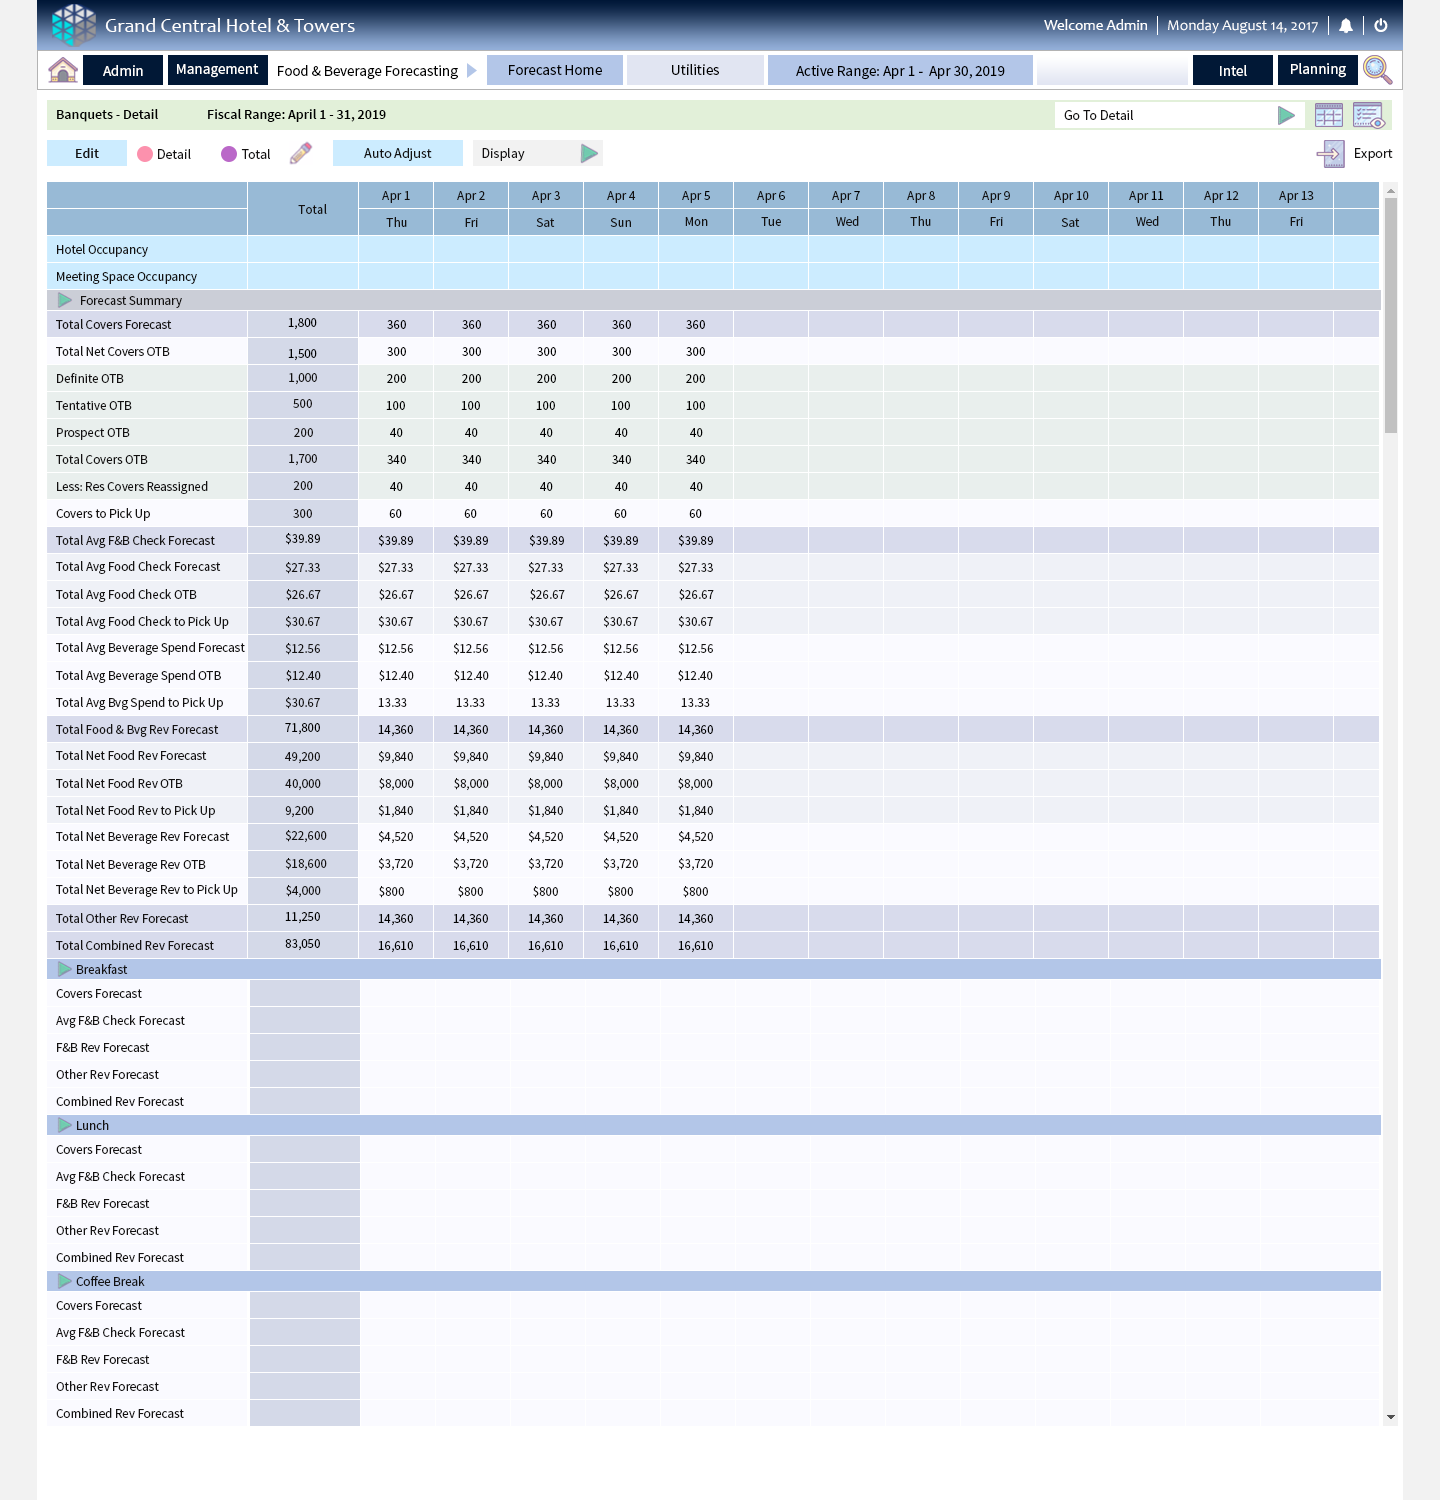Screen dimensions: 1440x1500
Task: Open the notifications bell icon
Action: click(x=1346, y=26)
